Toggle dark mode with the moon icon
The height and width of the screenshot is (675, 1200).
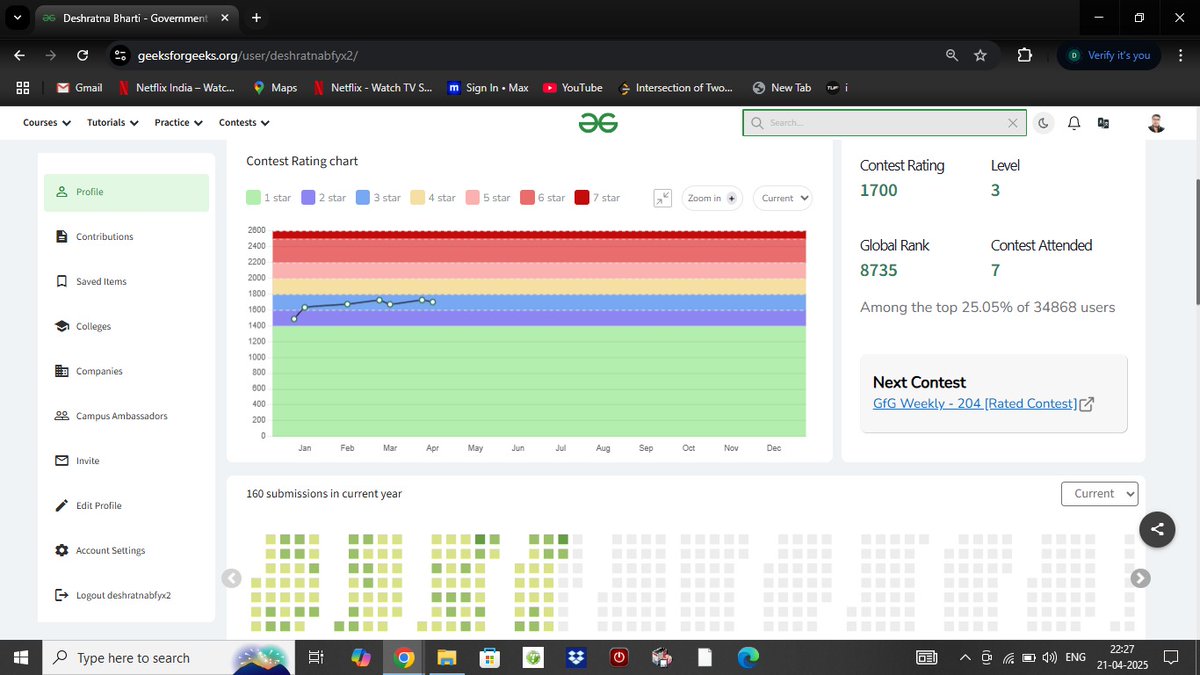point(1043,122)
